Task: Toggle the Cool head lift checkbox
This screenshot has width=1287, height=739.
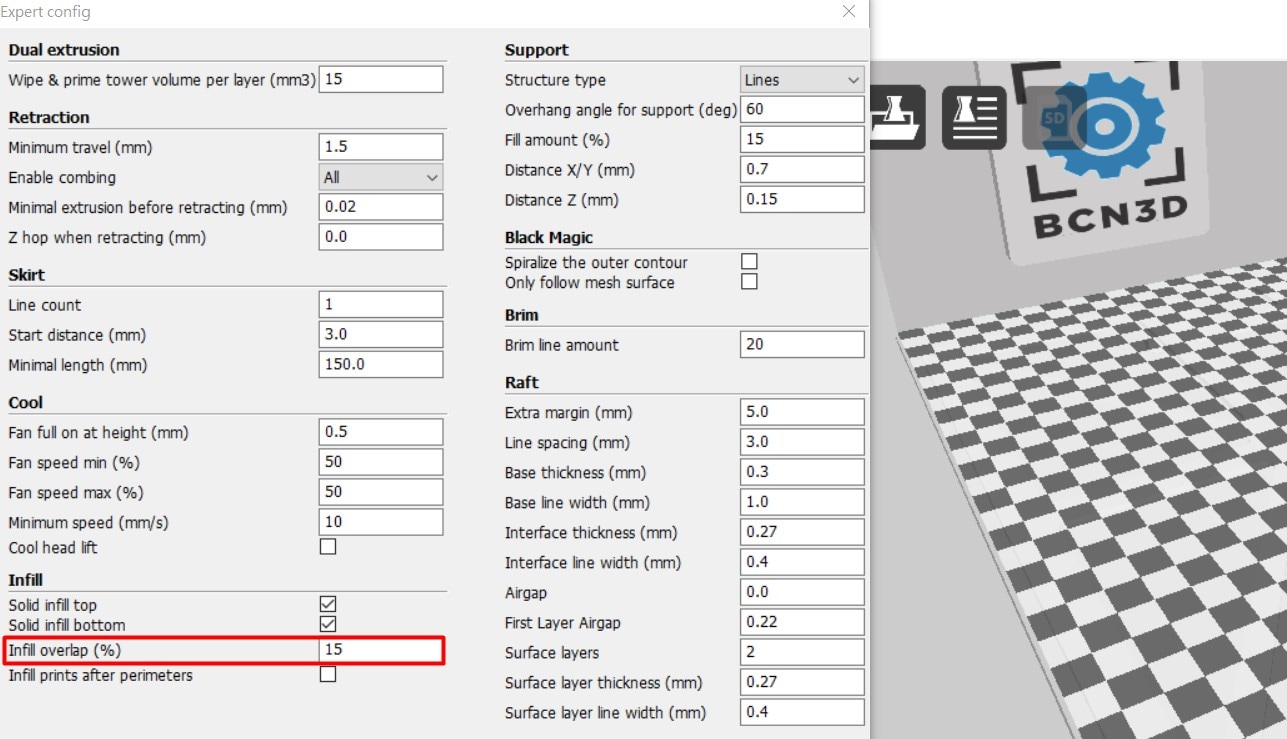Action: pos(327,547)
